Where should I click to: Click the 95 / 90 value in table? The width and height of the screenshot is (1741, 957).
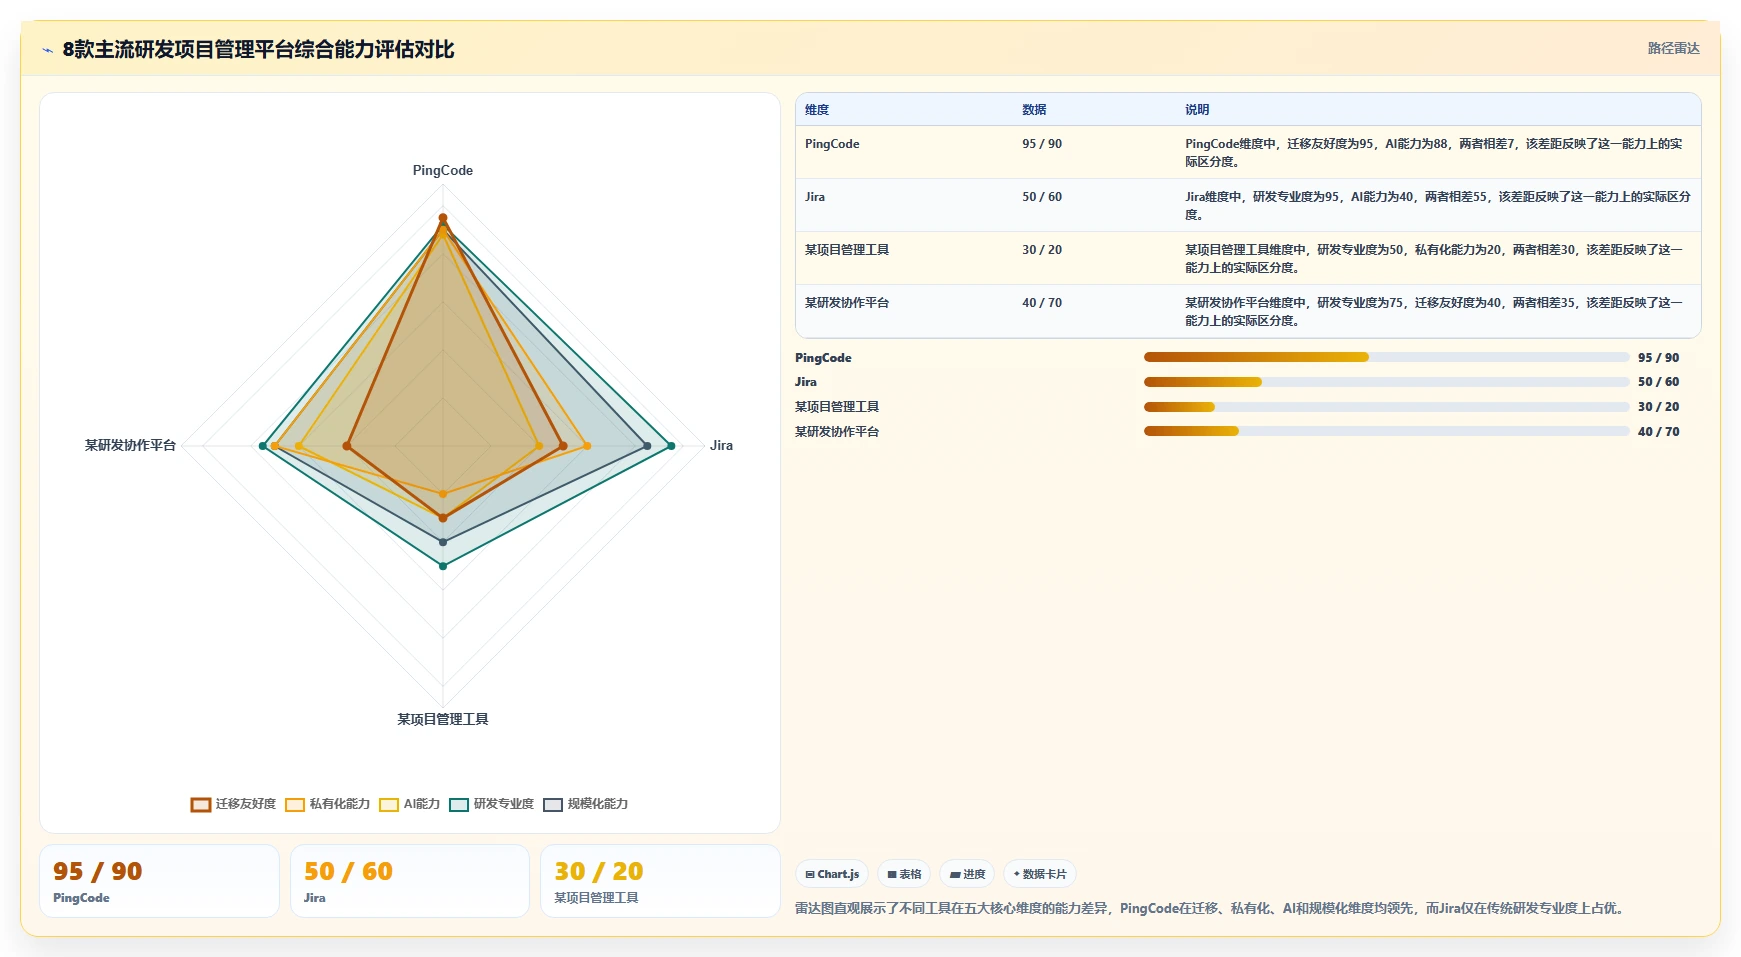coord(1042,144)
